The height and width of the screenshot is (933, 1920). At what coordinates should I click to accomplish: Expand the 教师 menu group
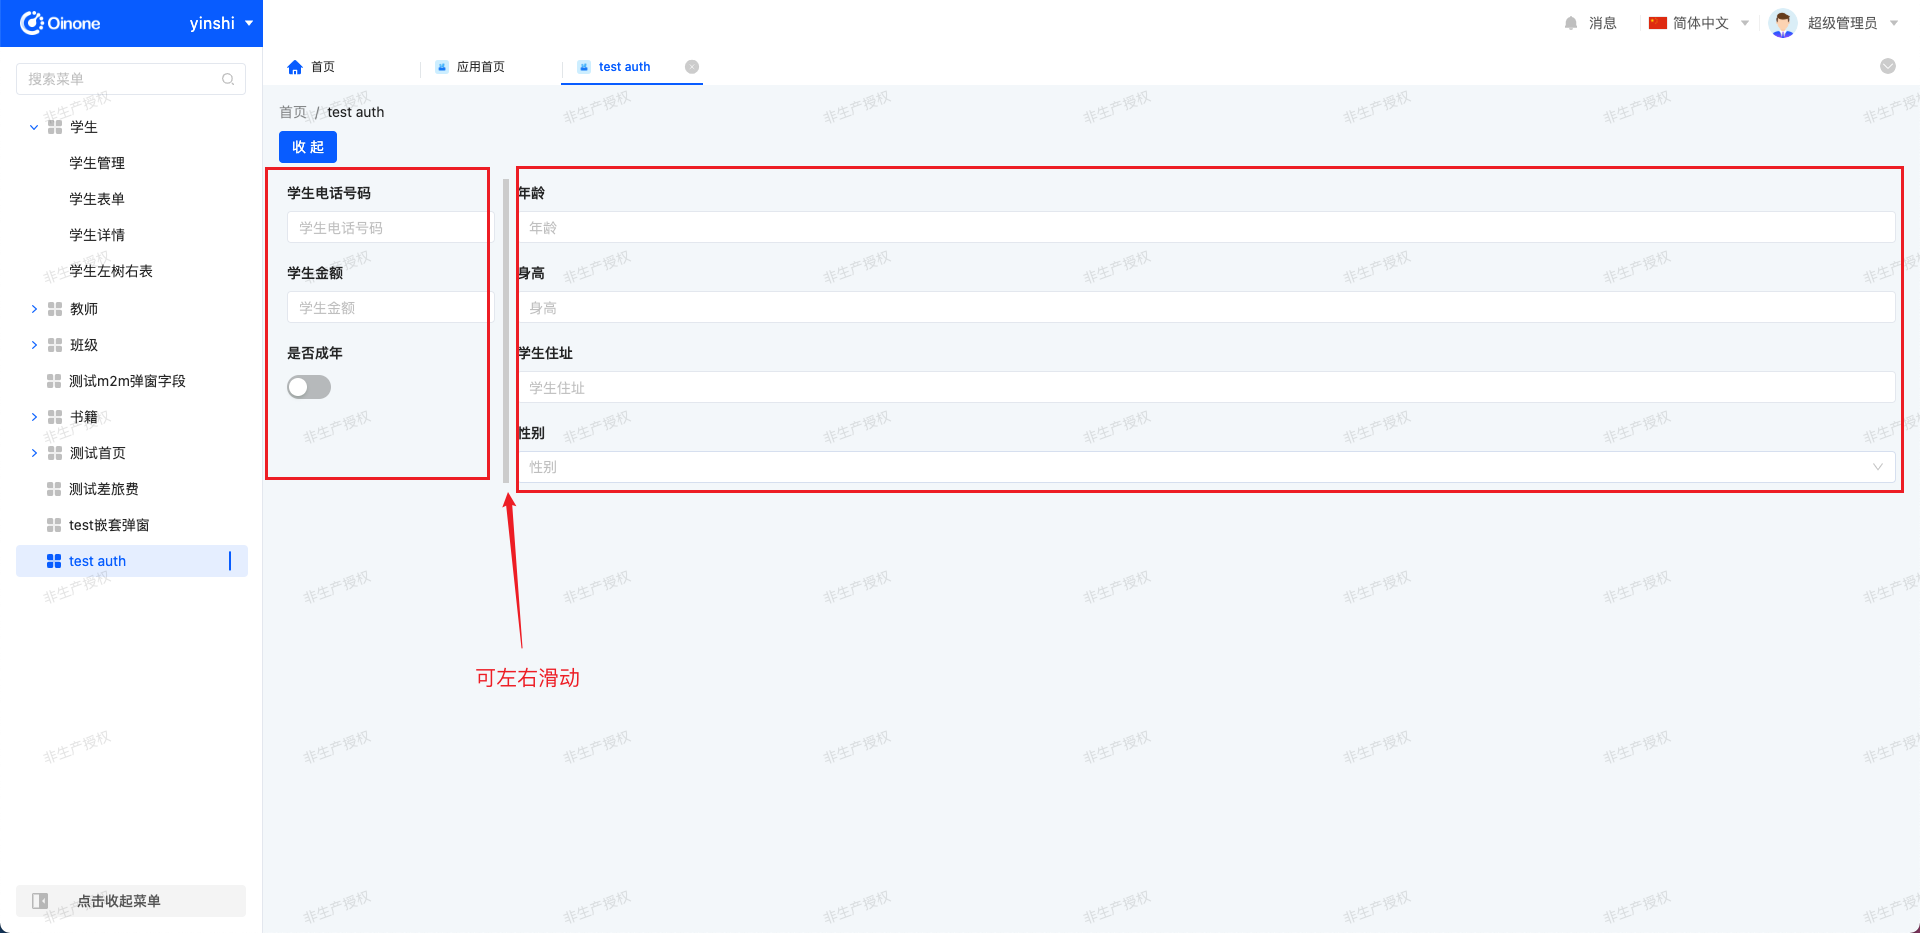34,309
